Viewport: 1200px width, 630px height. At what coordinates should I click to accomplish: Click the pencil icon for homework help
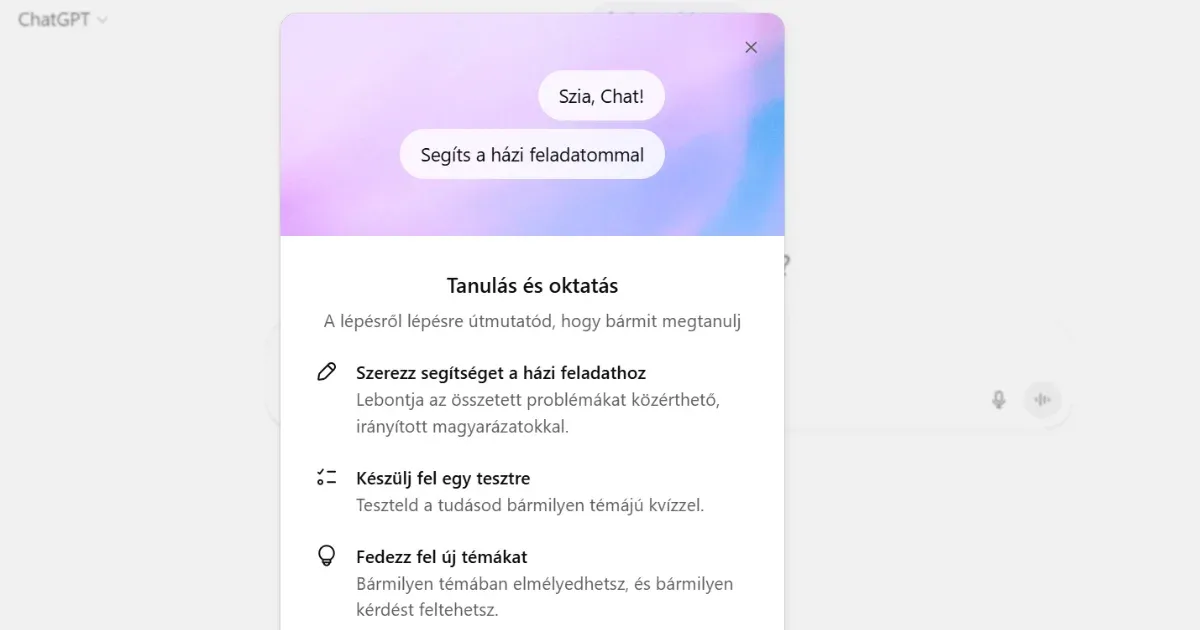pyautogui.click(x=326, y=372)
